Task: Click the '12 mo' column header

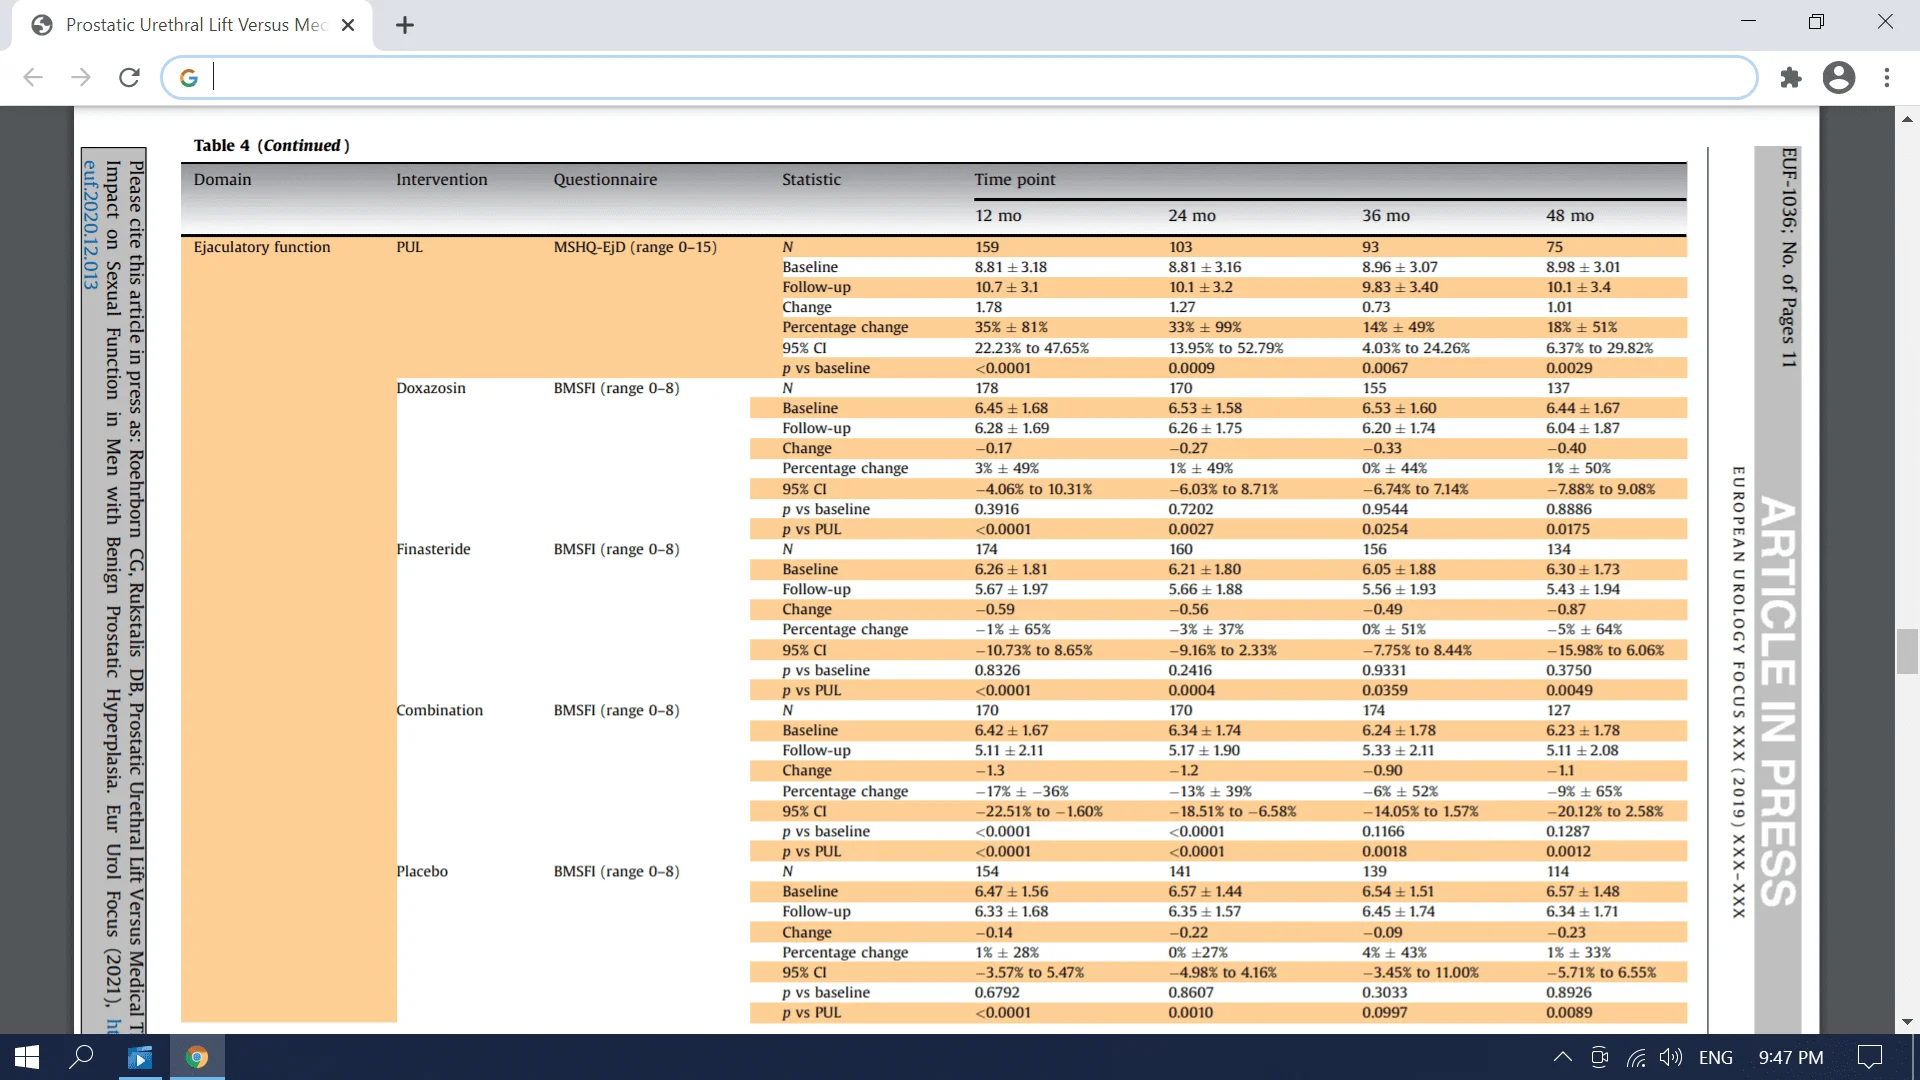Action: [998, 215]
